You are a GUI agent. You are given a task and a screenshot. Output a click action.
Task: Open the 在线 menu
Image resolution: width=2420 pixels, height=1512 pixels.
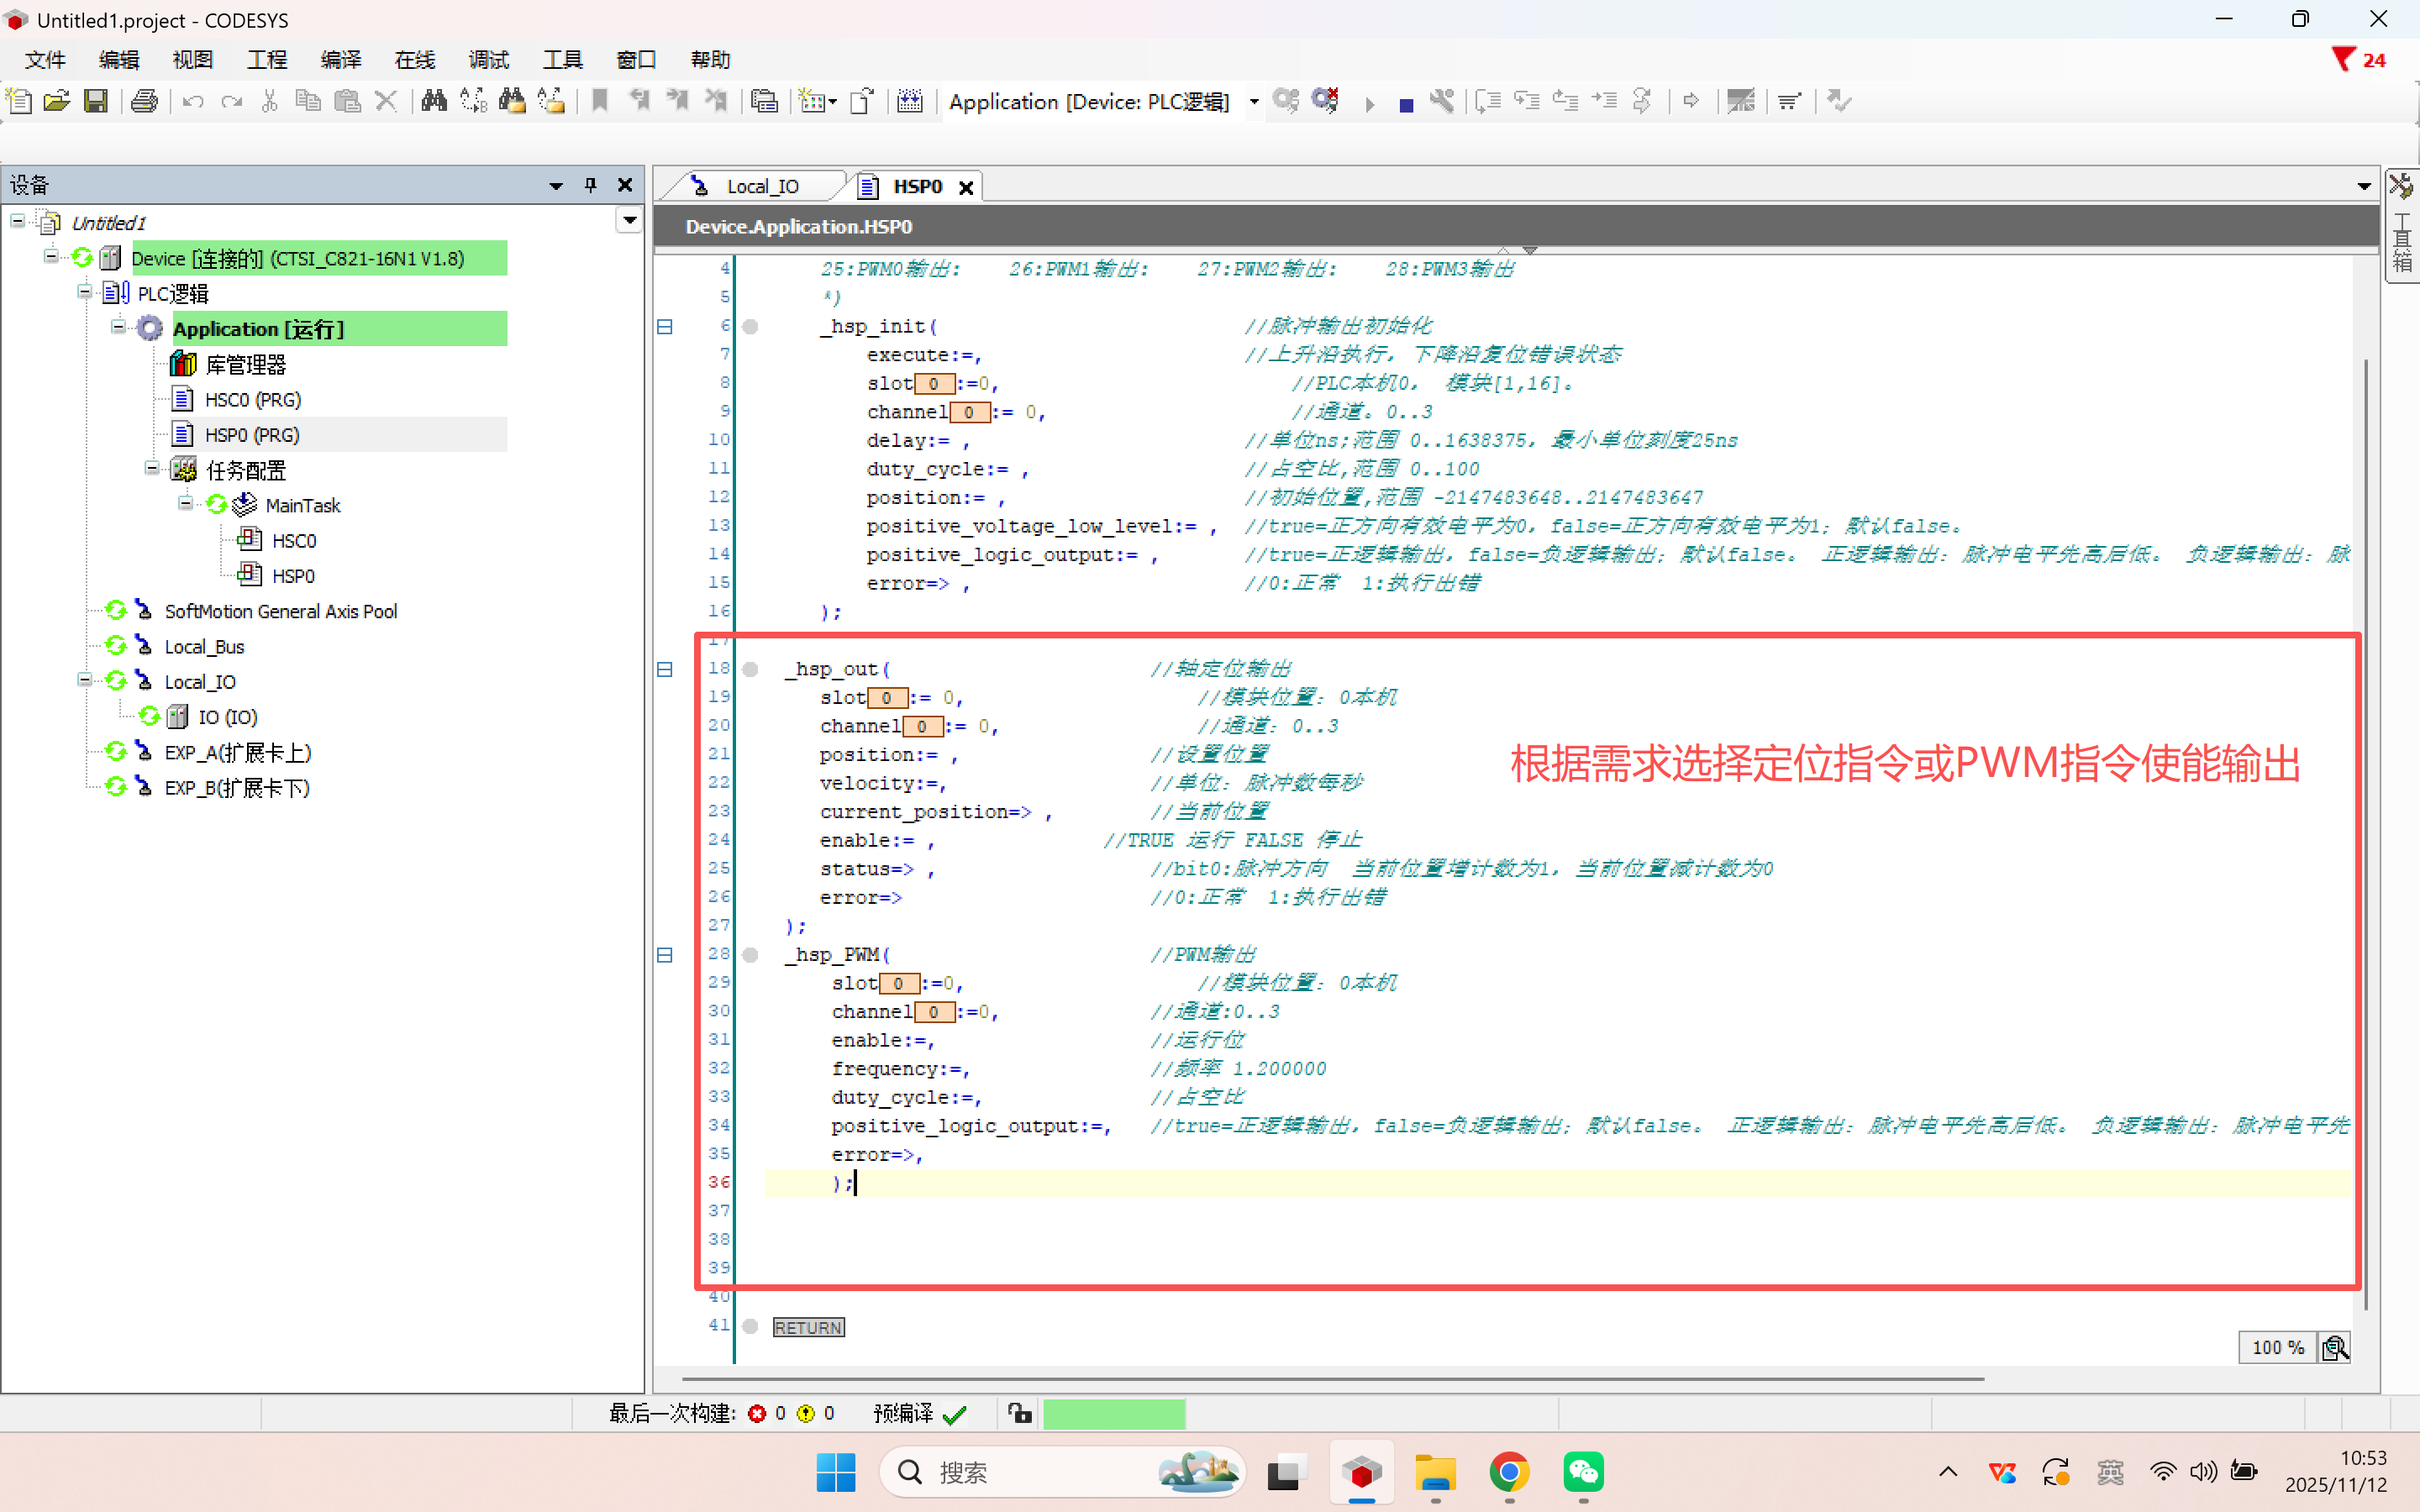pyautogui.click(x=415, y=60)
